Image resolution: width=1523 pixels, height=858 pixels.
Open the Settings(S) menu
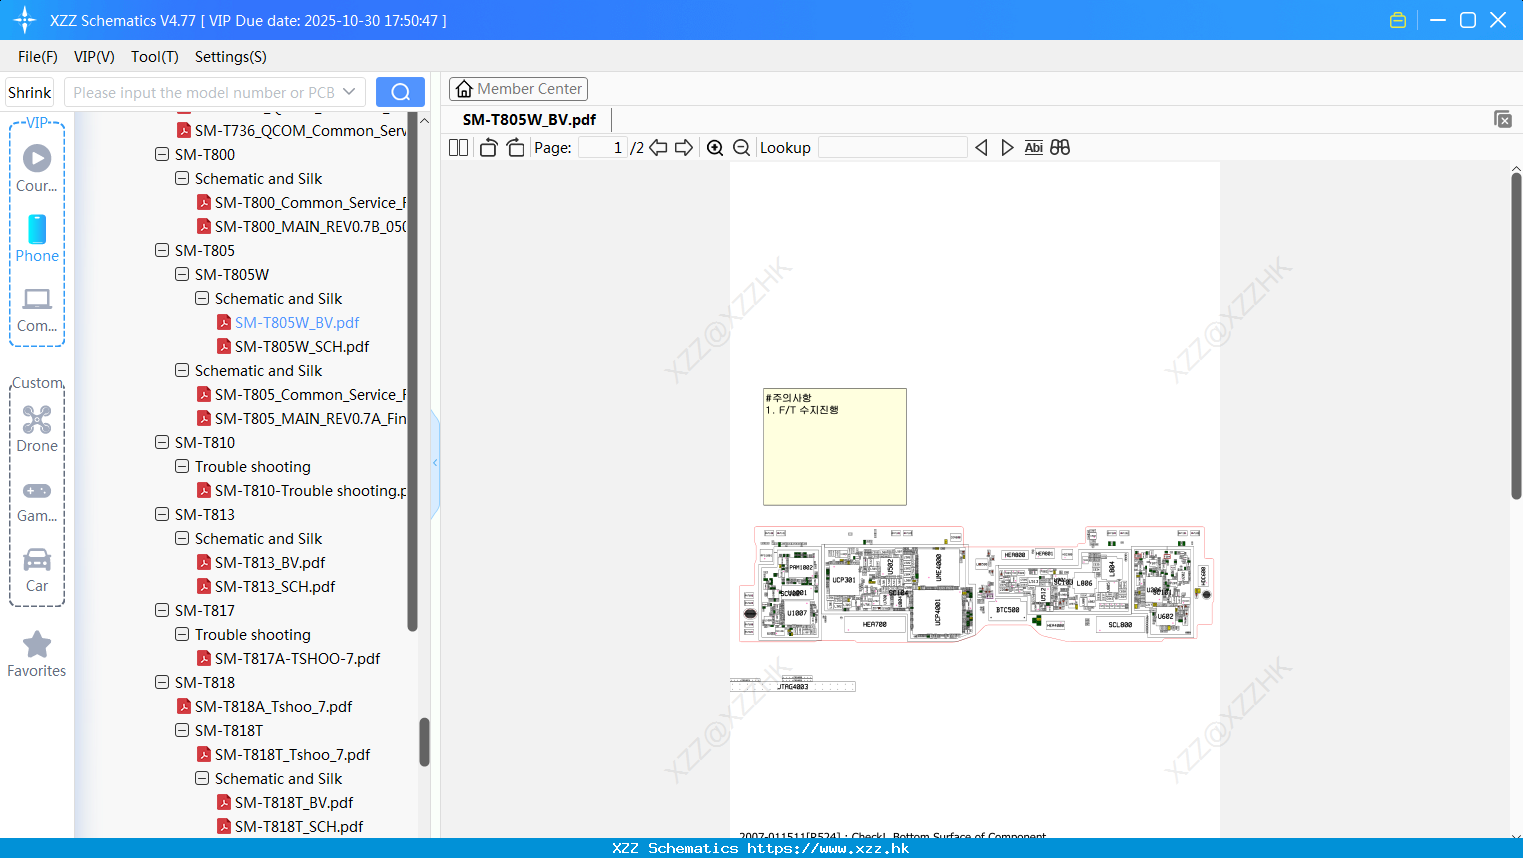click(231, 57)
